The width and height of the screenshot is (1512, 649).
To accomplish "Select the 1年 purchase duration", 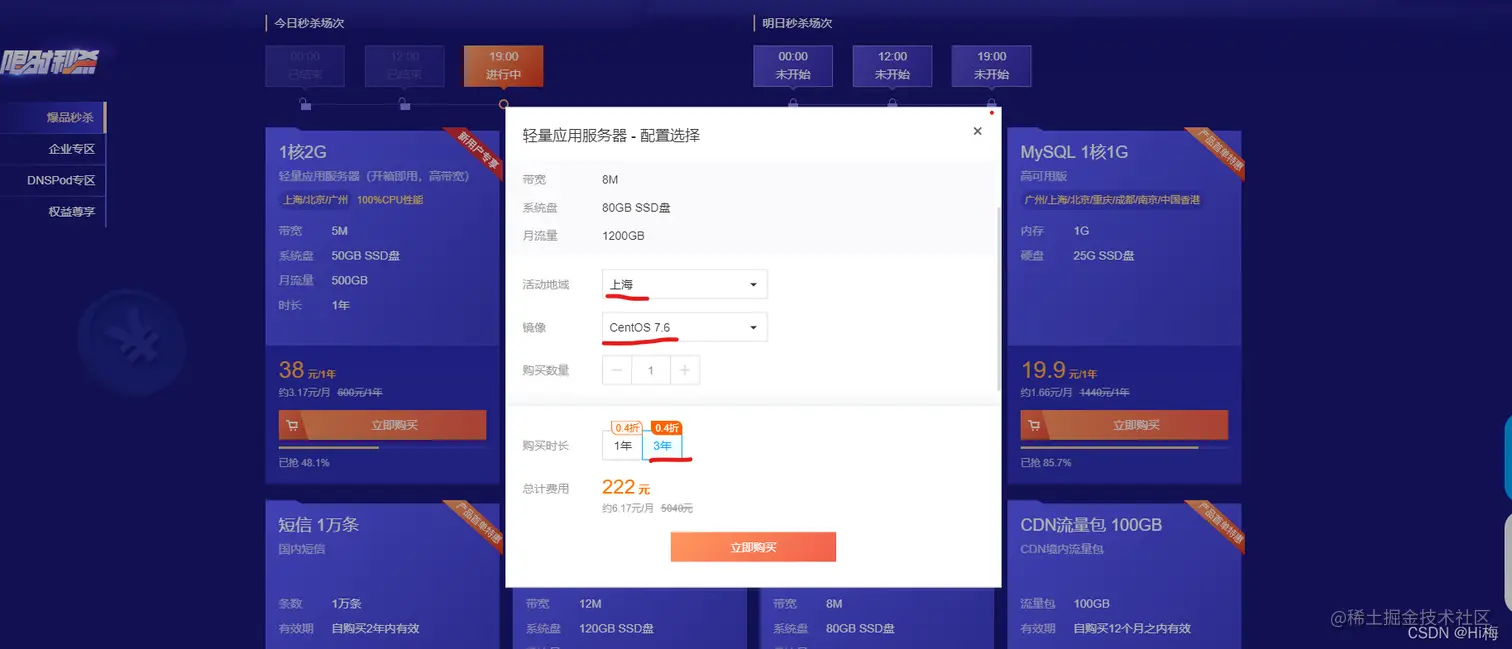I will coord(620,446).
